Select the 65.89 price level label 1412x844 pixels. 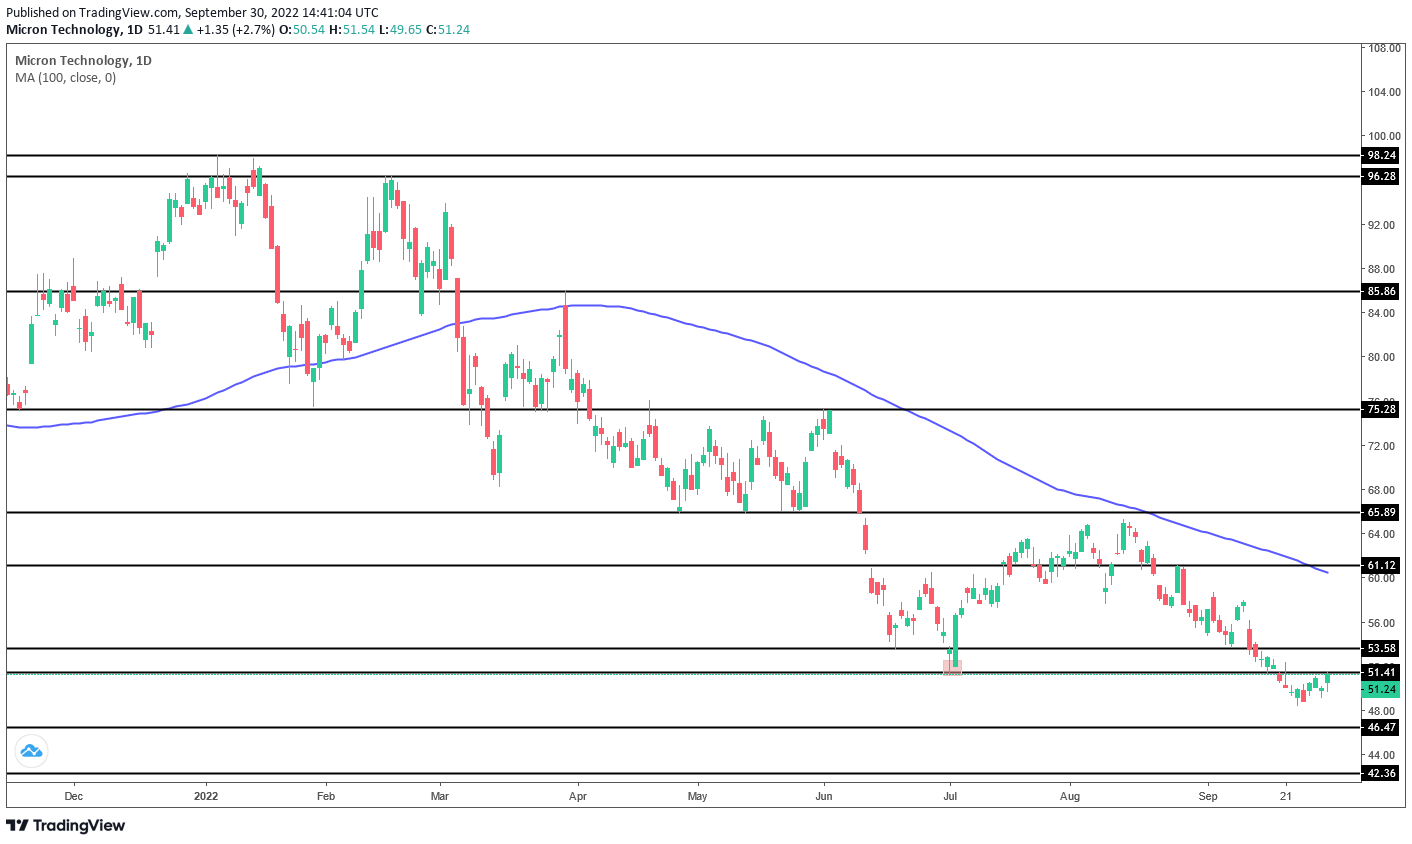click(1381, 512)
